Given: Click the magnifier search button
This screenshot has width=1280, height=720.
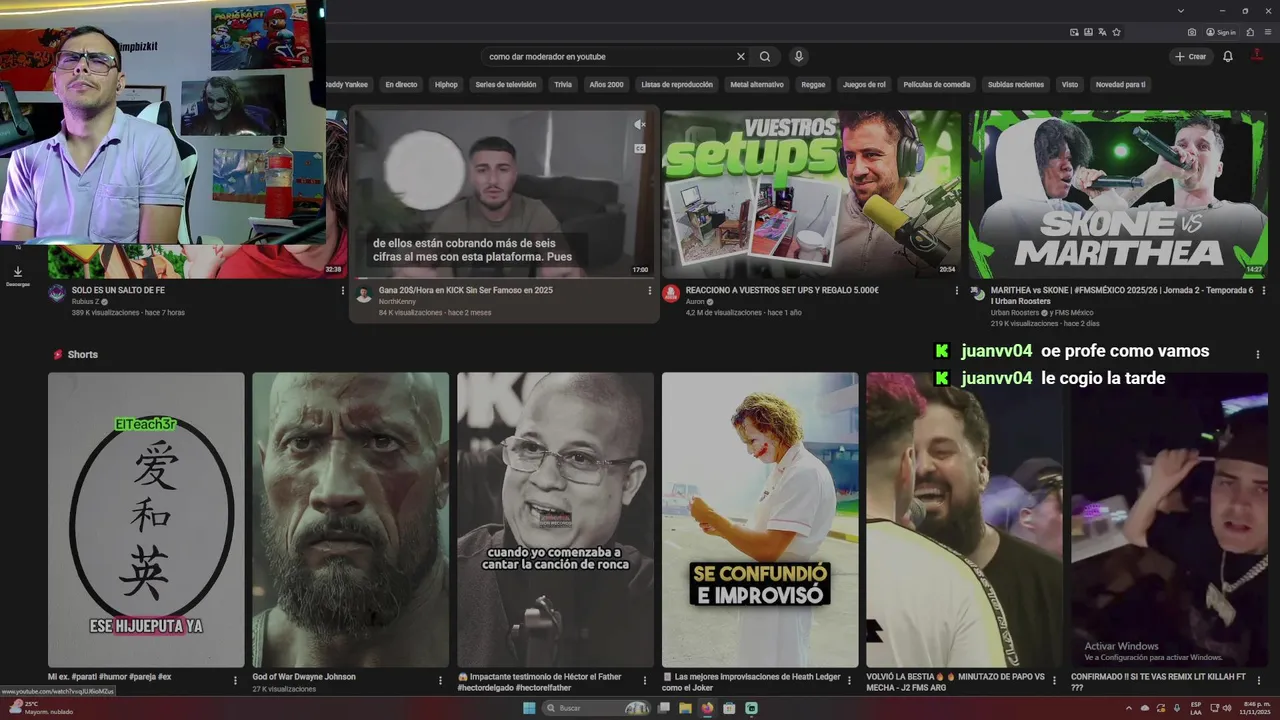Looking at the screenshot, I should point(765,57).
